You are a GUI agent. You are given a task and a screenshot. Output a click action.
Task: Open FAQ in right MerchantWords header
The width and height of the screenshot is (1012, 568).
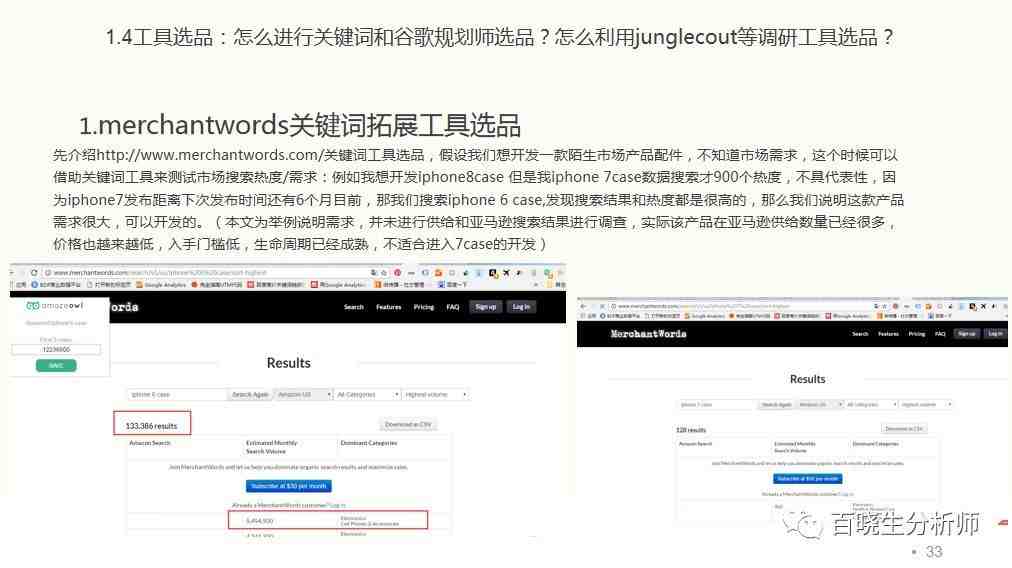point(940,334)
